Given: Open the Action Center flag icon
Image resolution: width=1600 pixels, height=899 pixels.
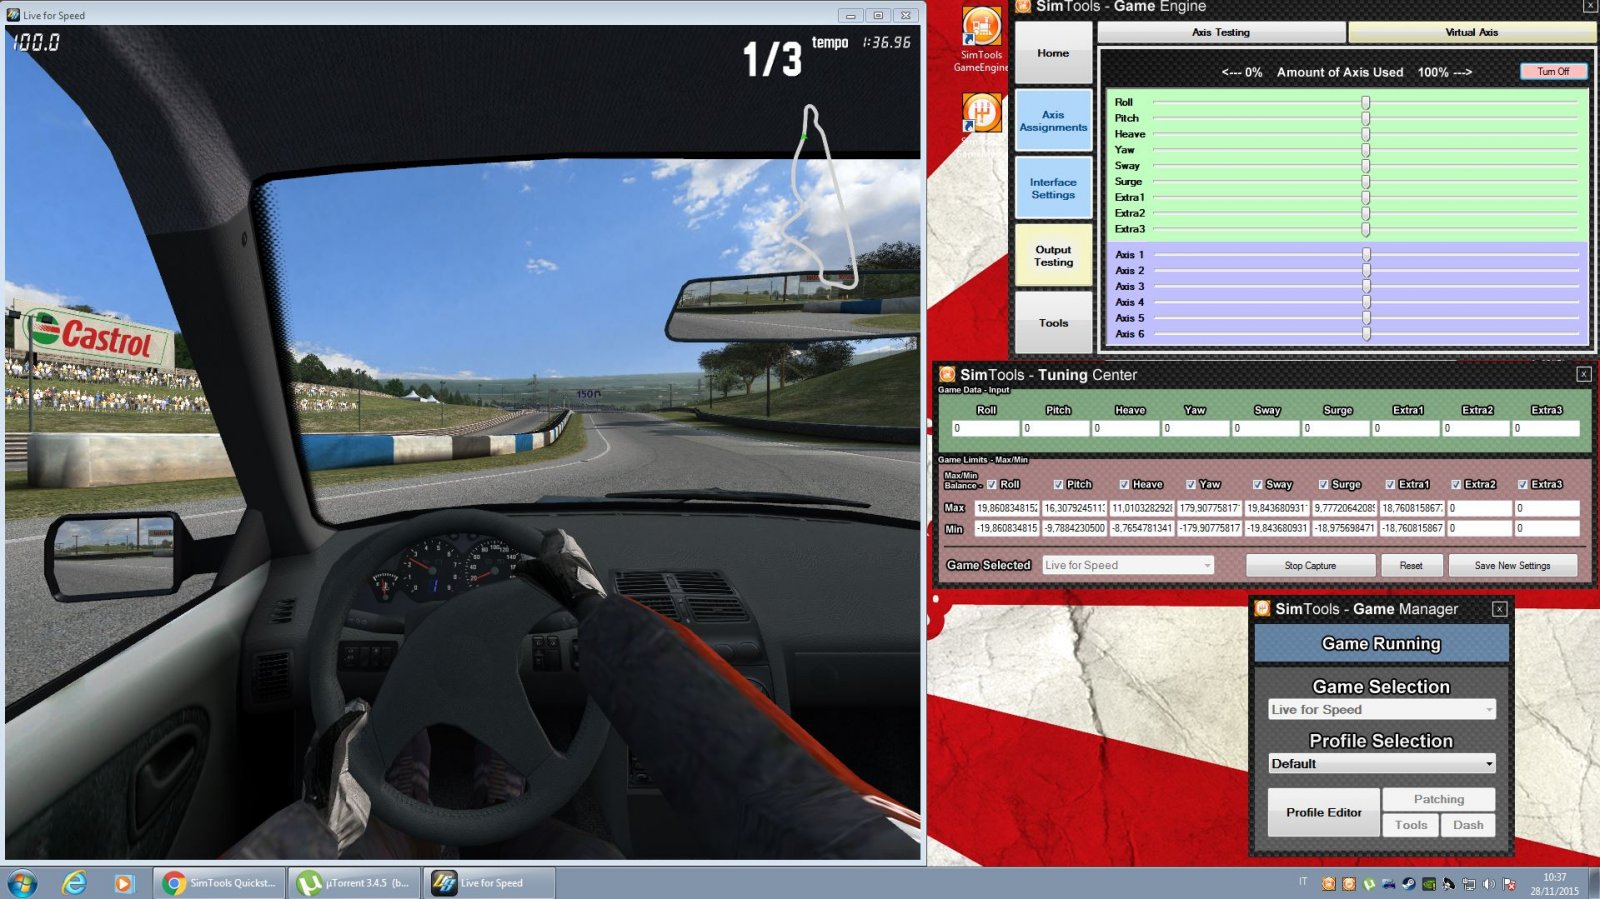Looking at the screenshot, I should tap(1509, 884).
